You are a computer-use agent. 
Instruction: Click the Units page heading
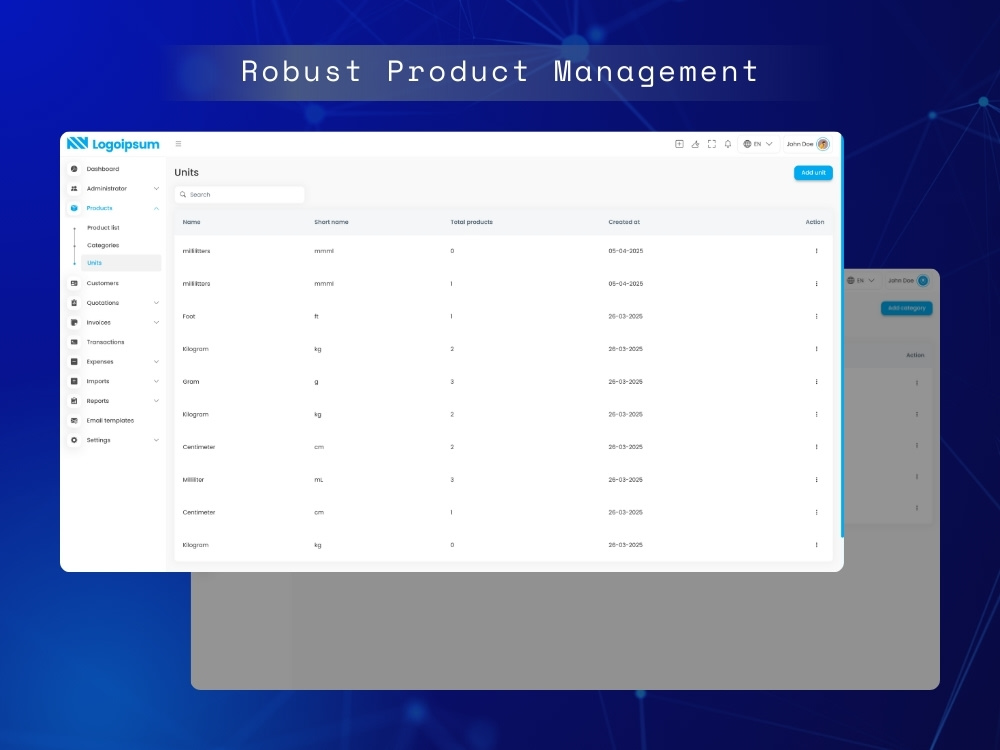[x=186, y=172]
